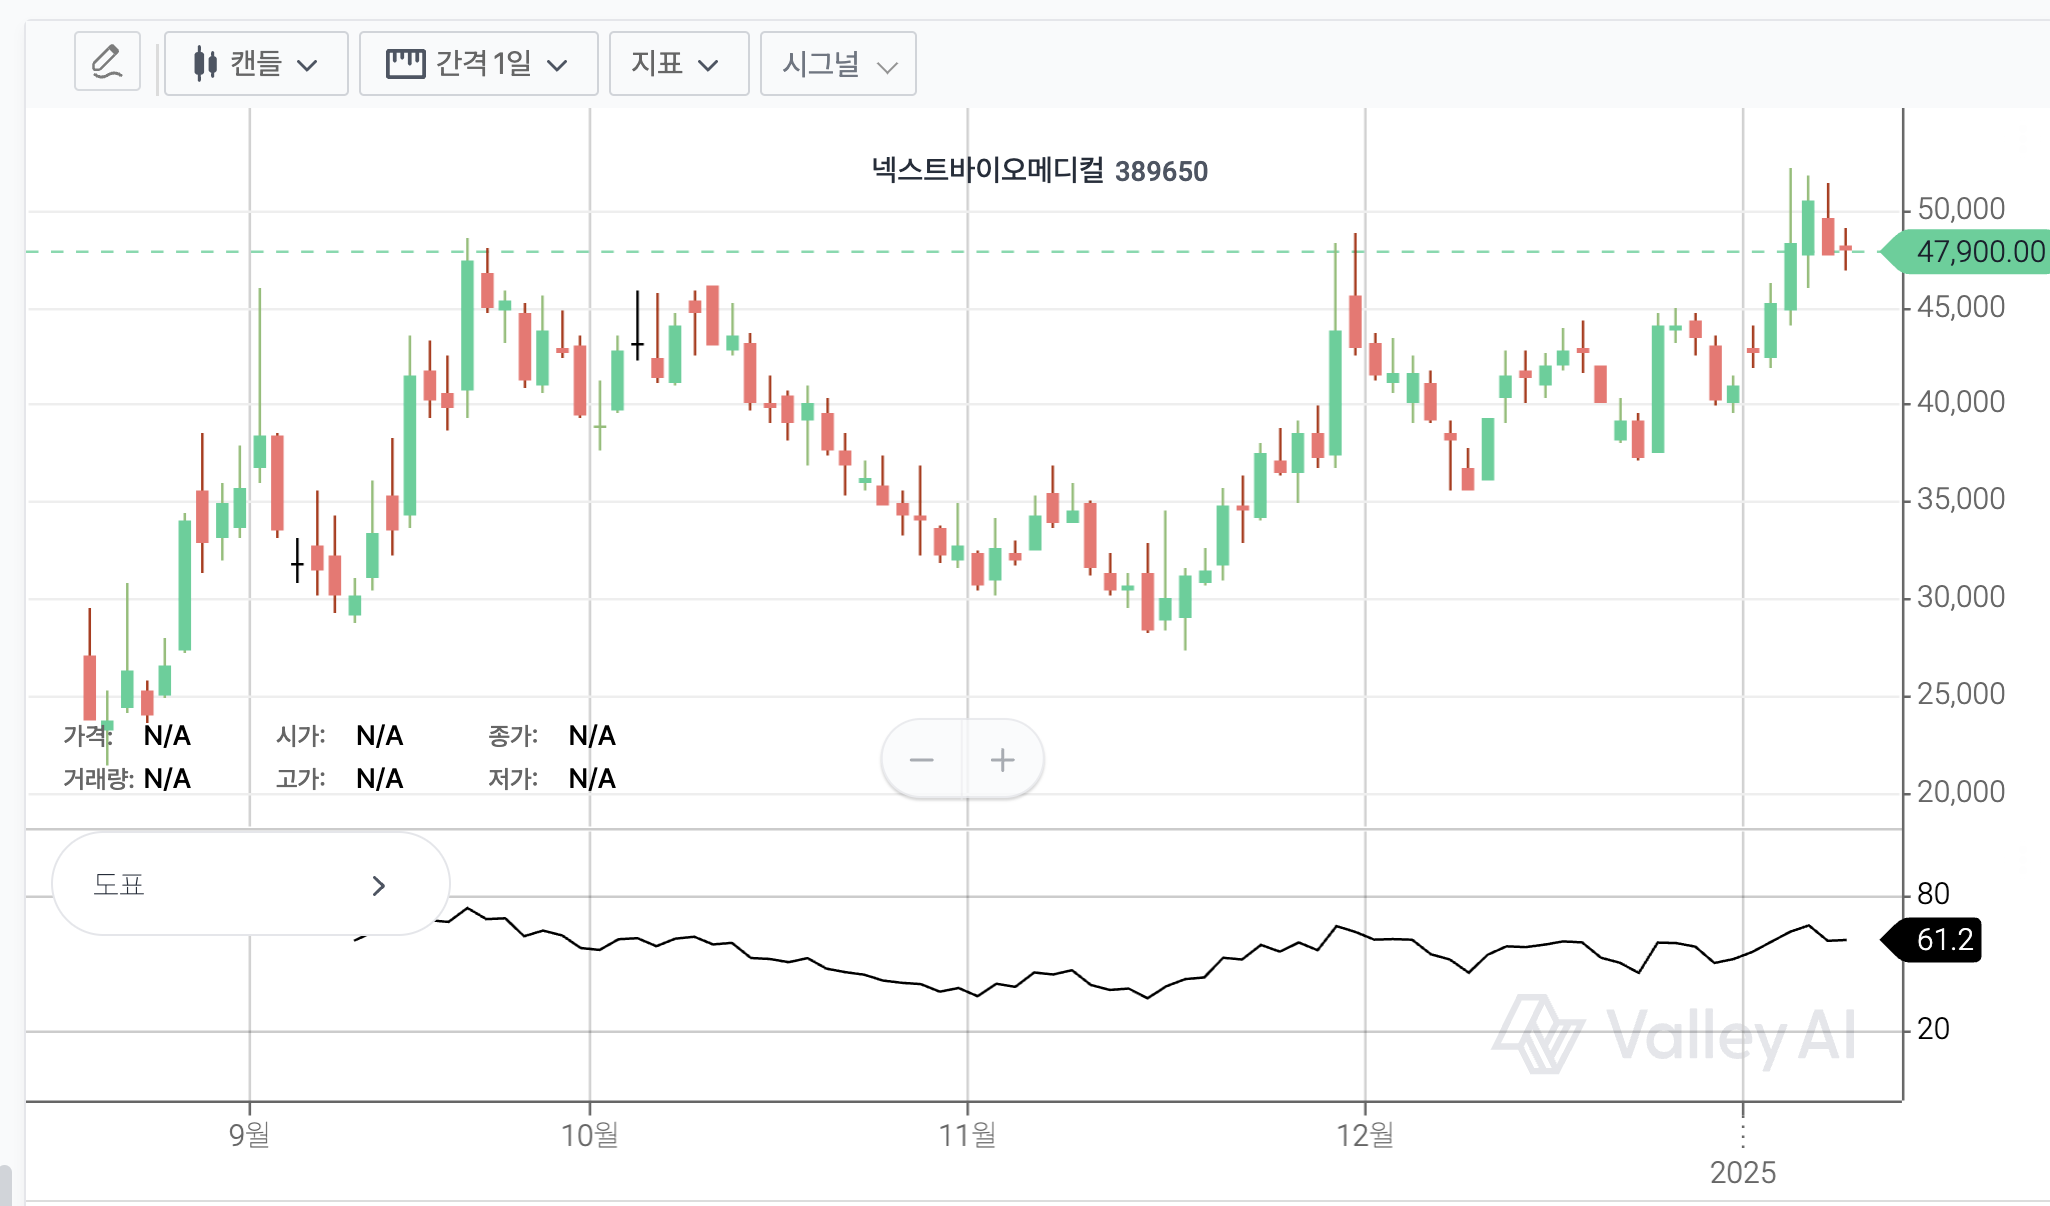Zoom in with the plus button
The image size is (2050, 1206).
point(1002,760)
